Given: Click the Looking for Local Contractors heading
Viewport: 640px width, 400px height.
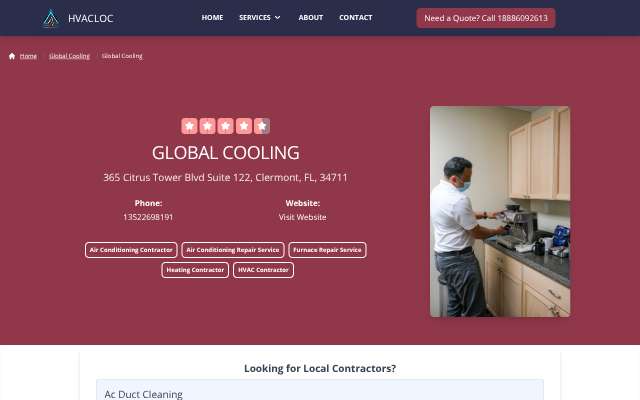Looking at the screenshot, I should click(x=320, y=368).
